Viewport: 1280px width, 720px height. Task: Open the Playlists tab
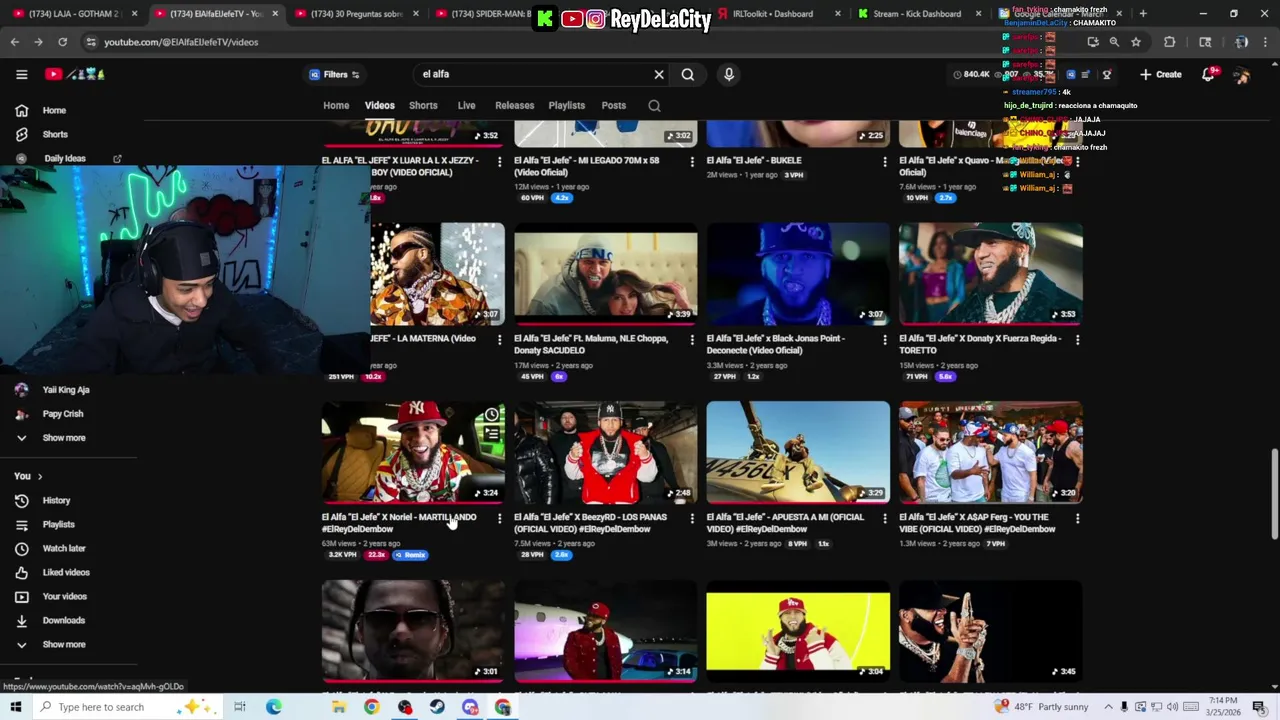pos(566,105)
